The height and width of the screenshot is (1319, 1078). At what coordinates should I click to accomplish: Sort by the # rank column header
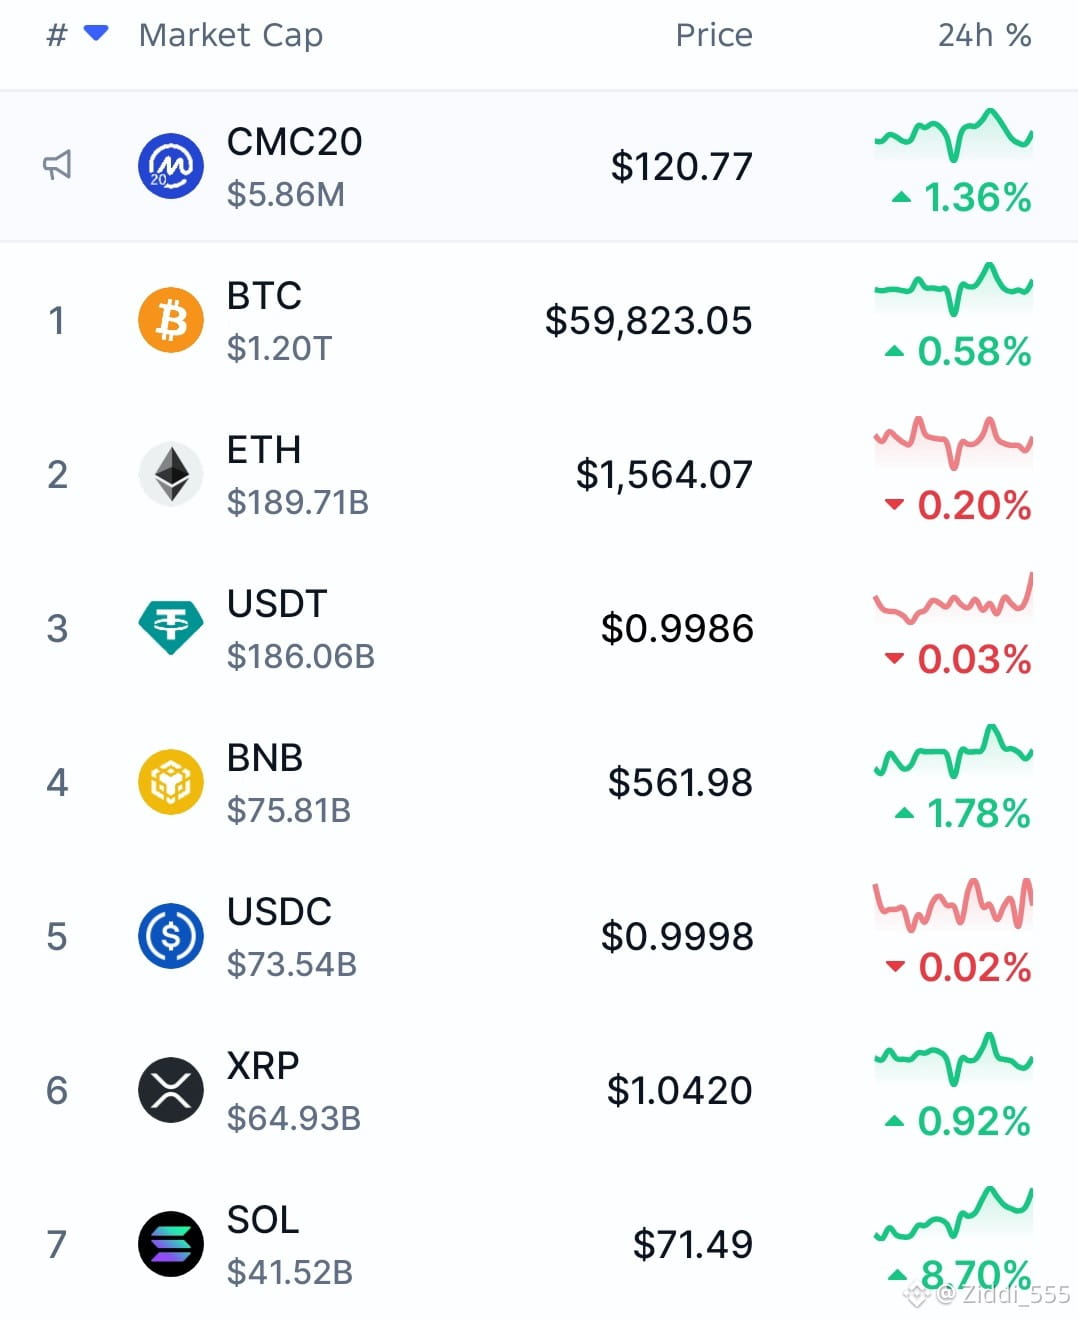click(x=57, y=35)
